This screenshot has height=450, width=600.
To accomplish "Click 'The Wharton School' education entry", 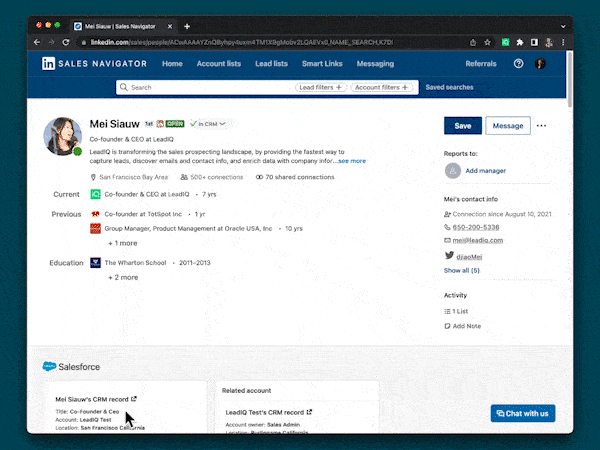I will click(x=135, y=262).
